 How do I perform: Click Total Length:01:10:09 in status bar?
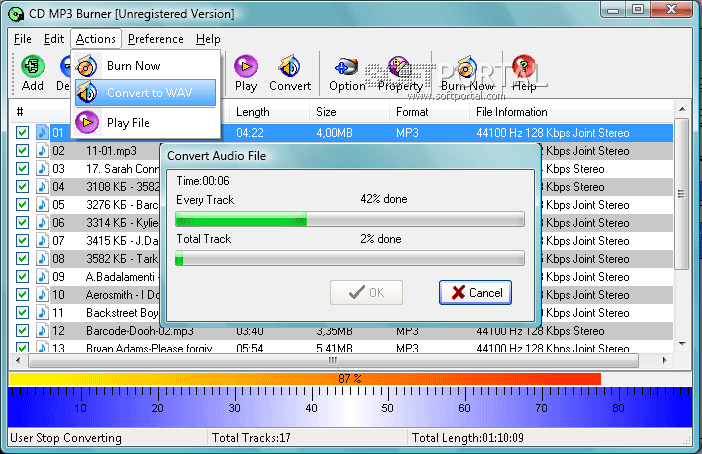(467, 437)
